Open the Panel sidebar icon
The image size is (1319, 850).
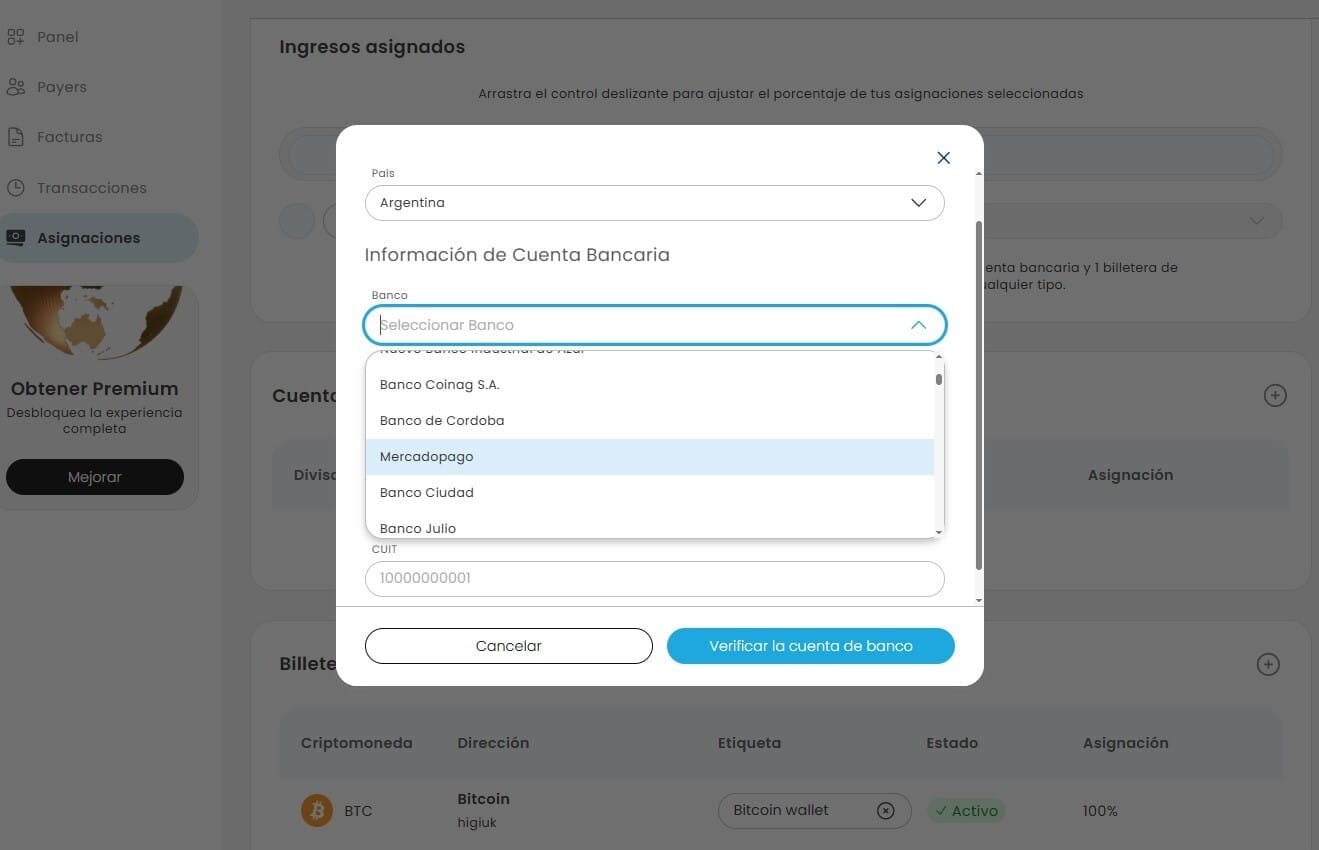(15, 37)
